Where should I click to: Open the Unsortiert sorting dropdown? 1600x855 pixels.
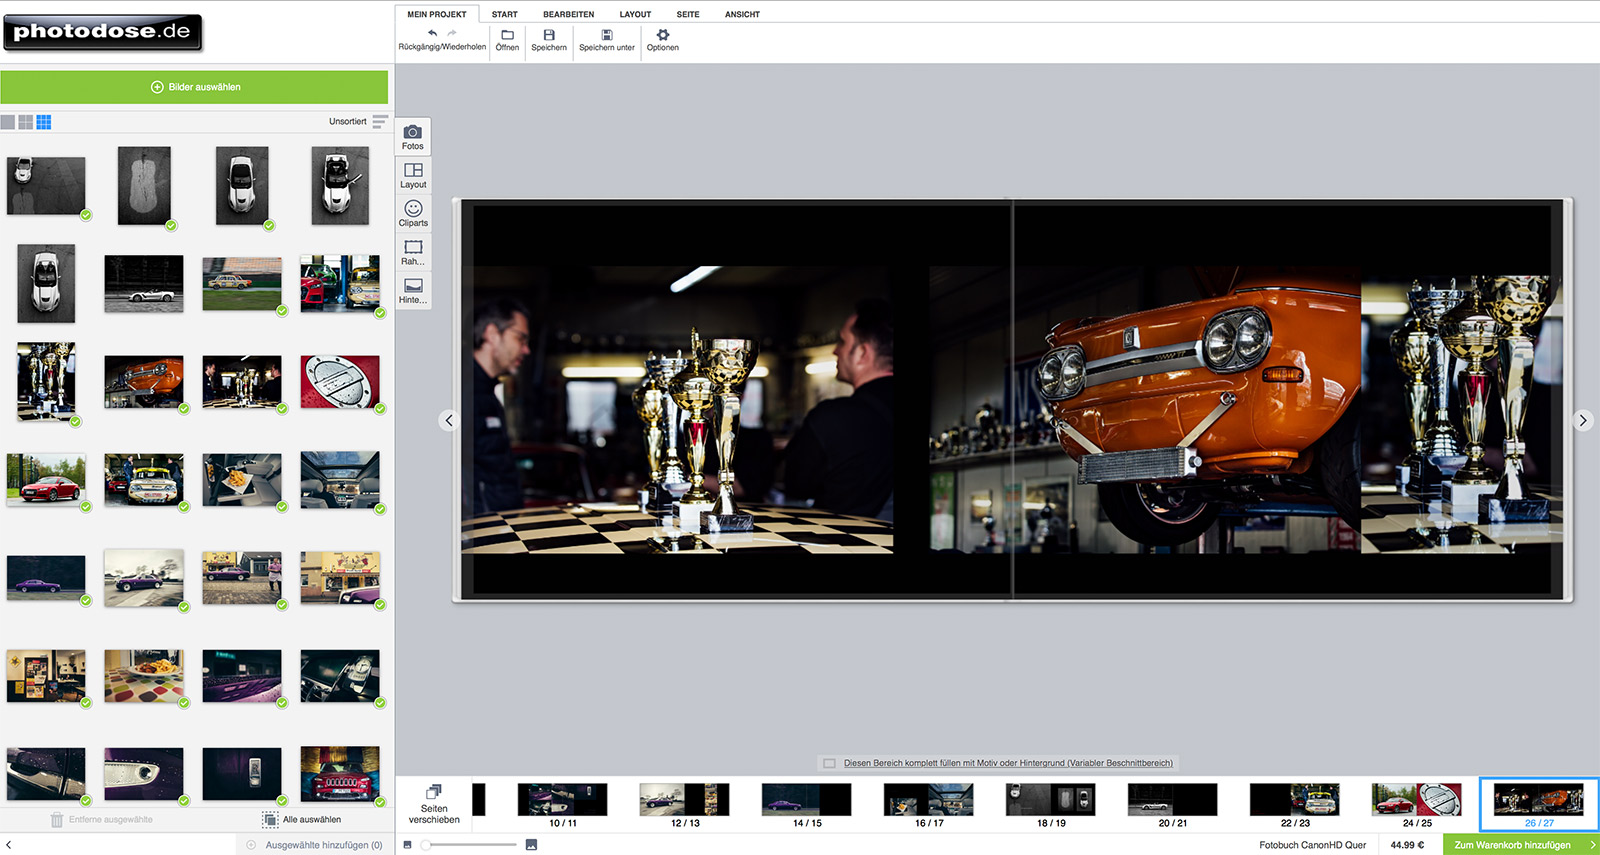click(x=357, y=121)
